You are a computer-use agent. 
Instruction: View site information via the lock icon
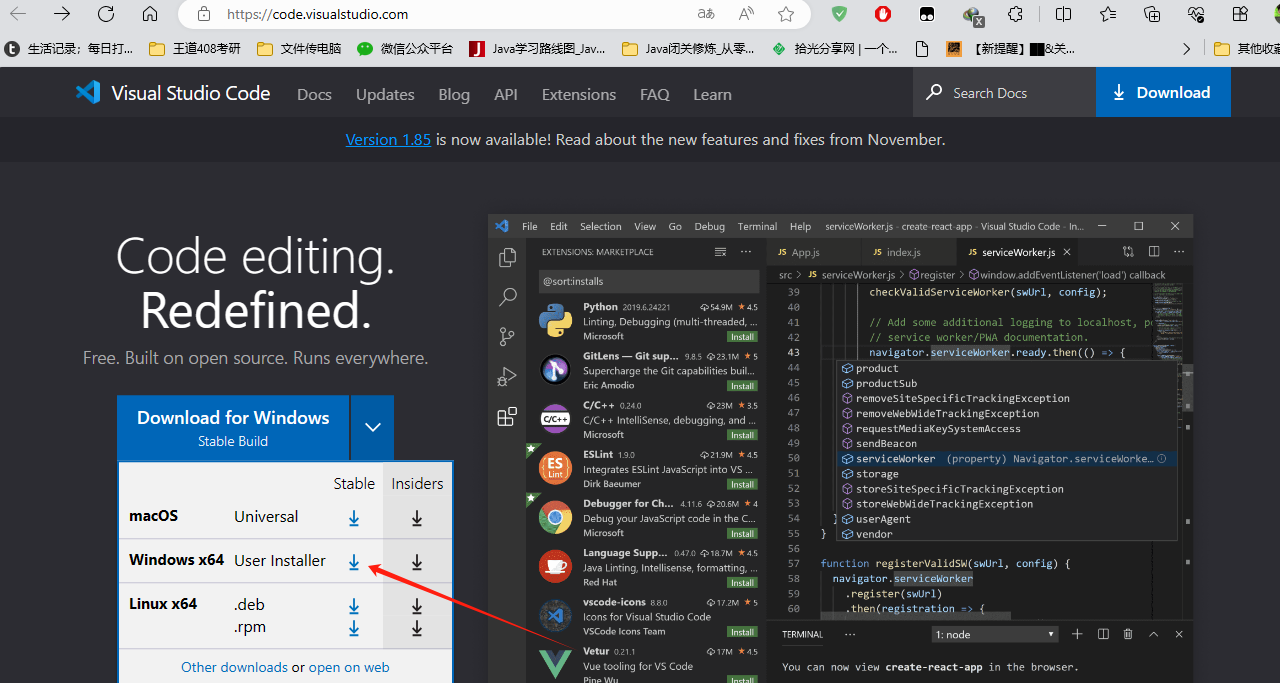coord(204,14)
